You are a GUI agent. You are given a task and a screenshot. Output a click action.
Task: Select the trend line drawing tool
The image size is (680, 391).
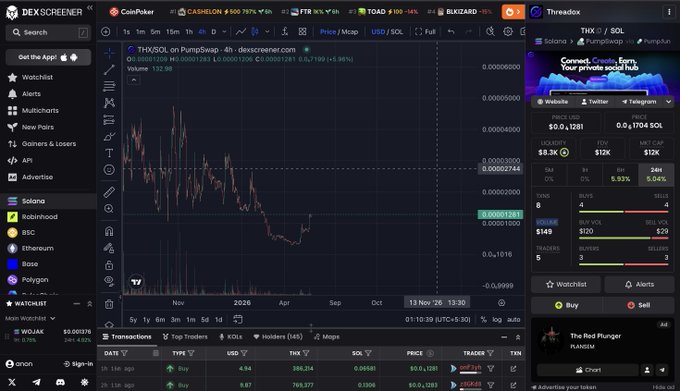coord(109,69)
